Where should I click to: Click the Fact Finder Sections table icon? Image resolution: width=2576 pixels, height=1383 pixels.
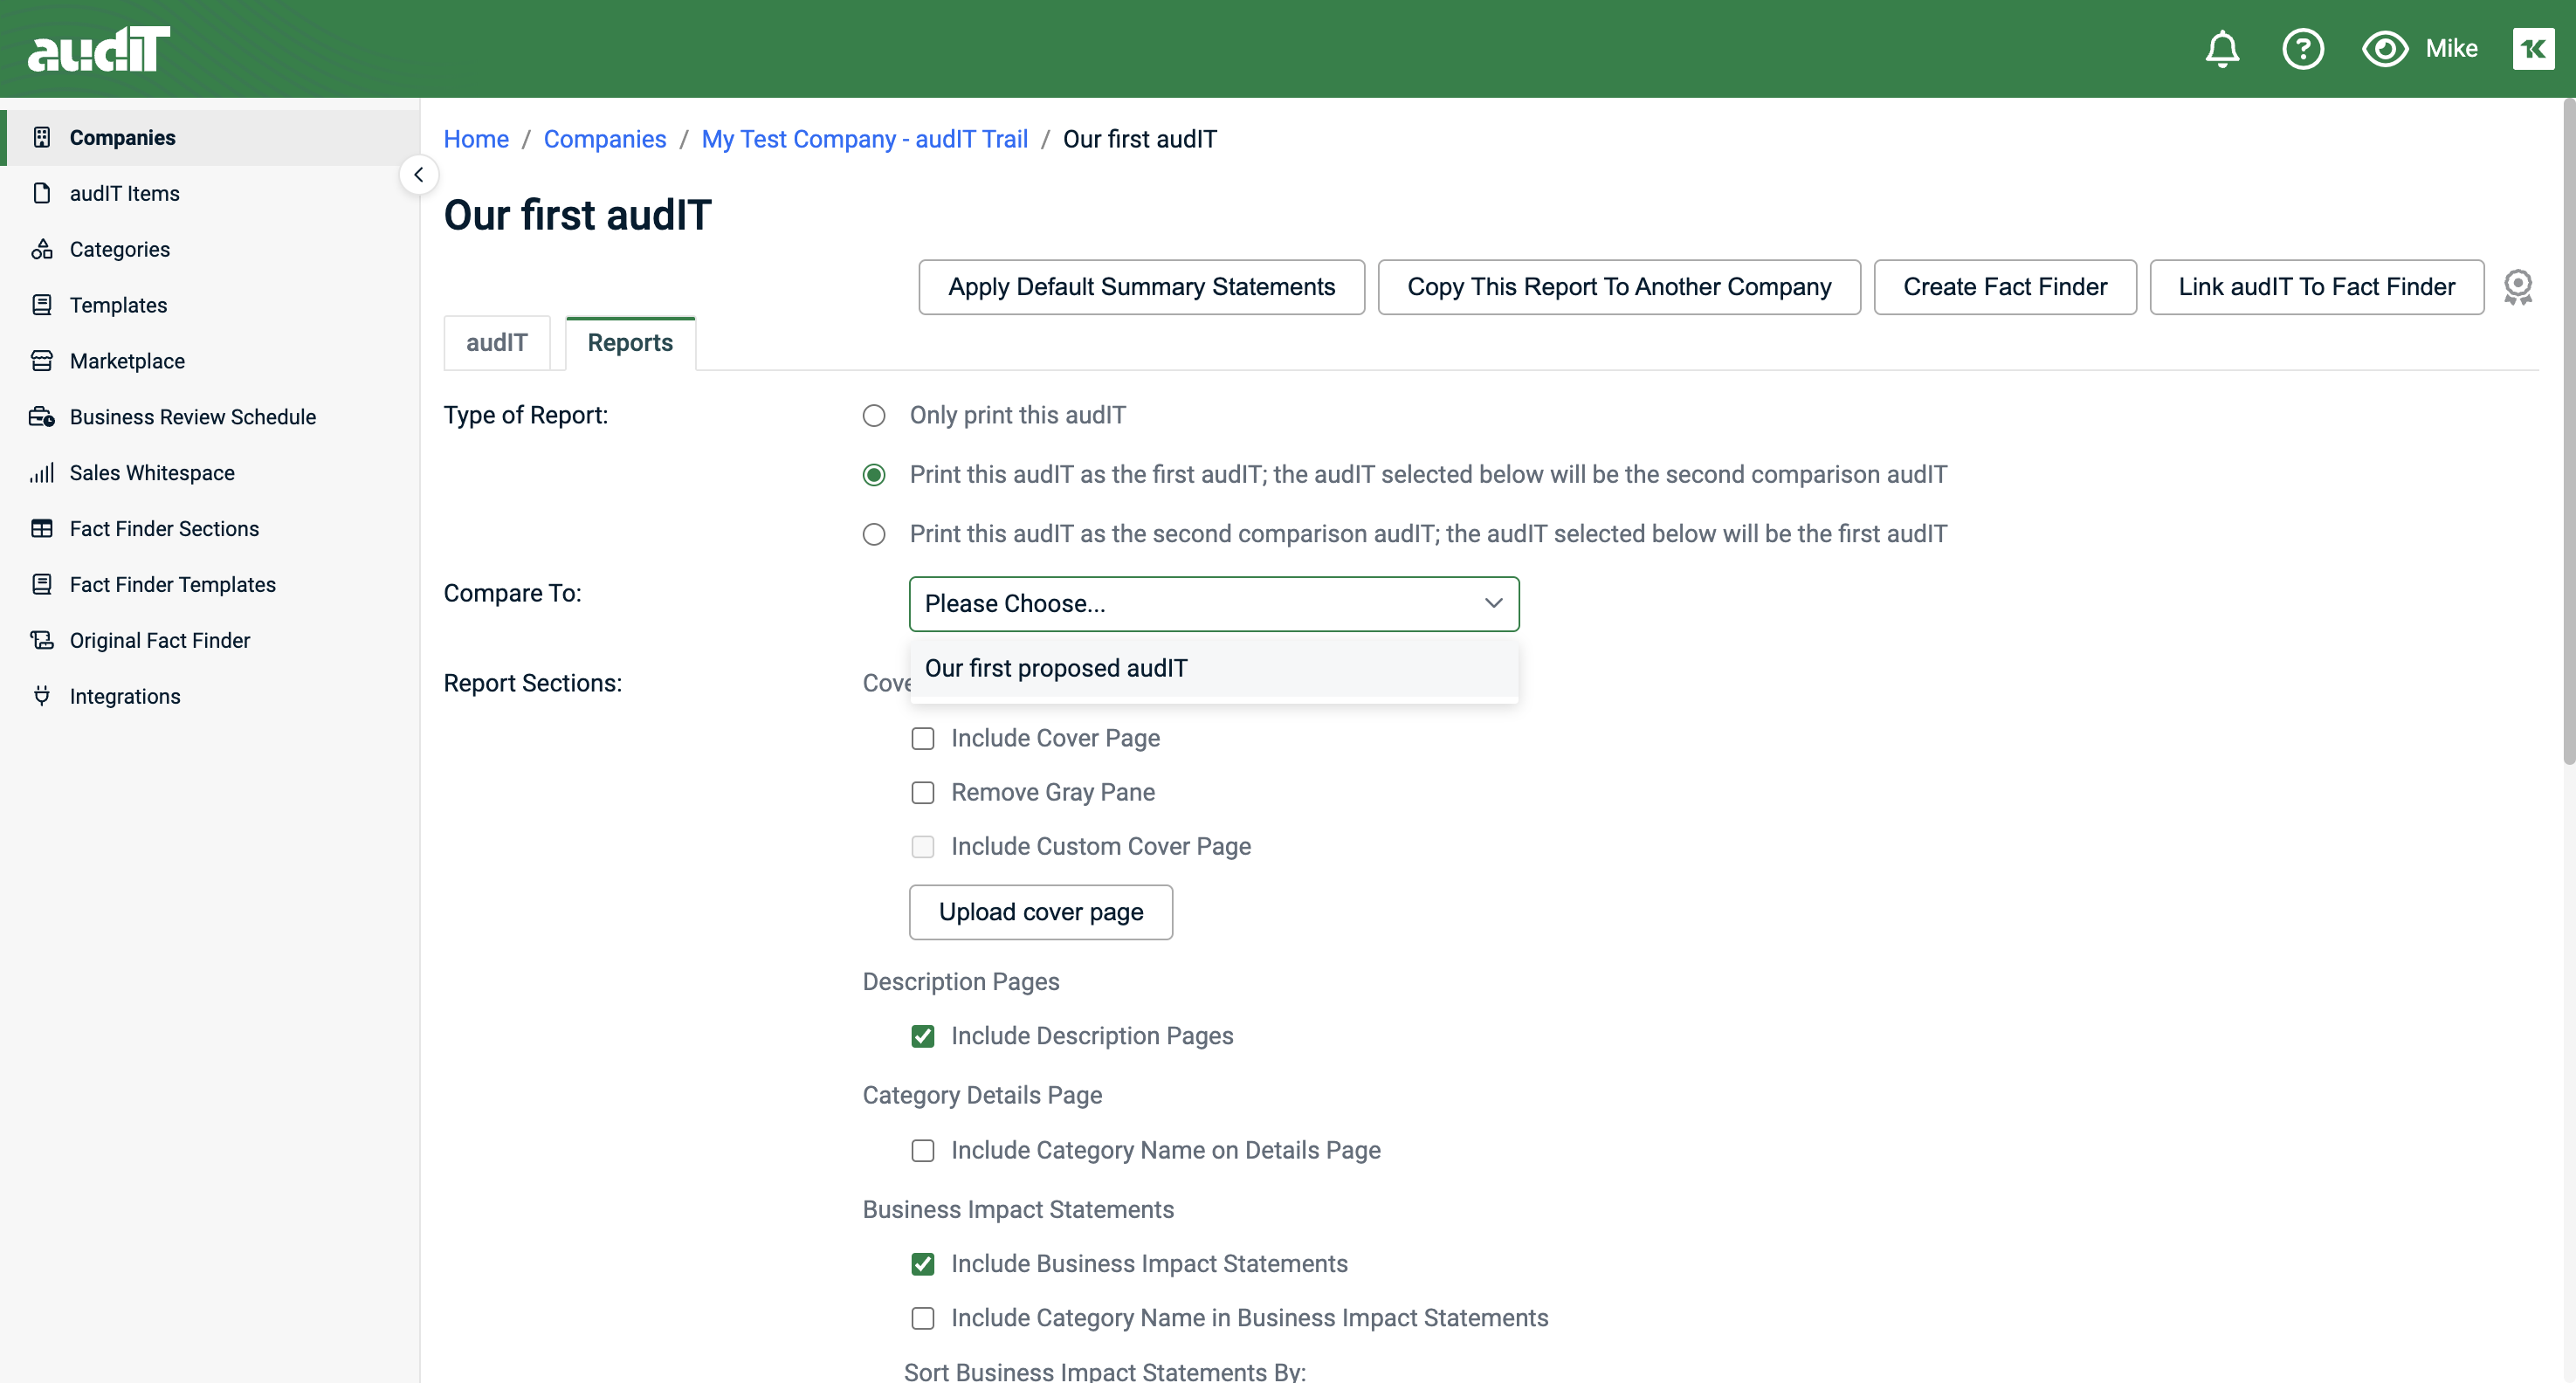click(x=41, y=529)
